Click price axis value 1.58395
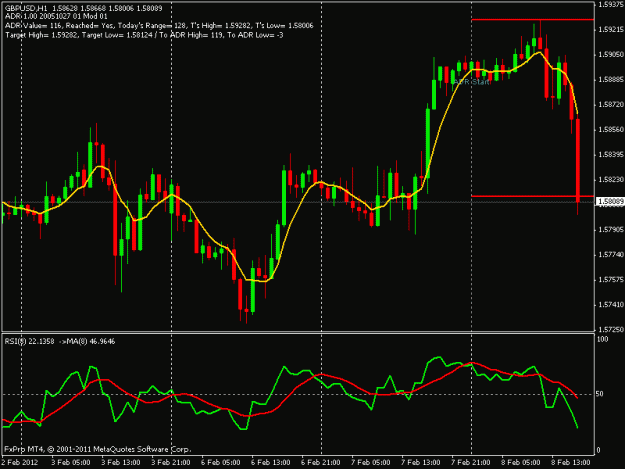The width and height of the screenshot is (625, 469). coord(611,155)
